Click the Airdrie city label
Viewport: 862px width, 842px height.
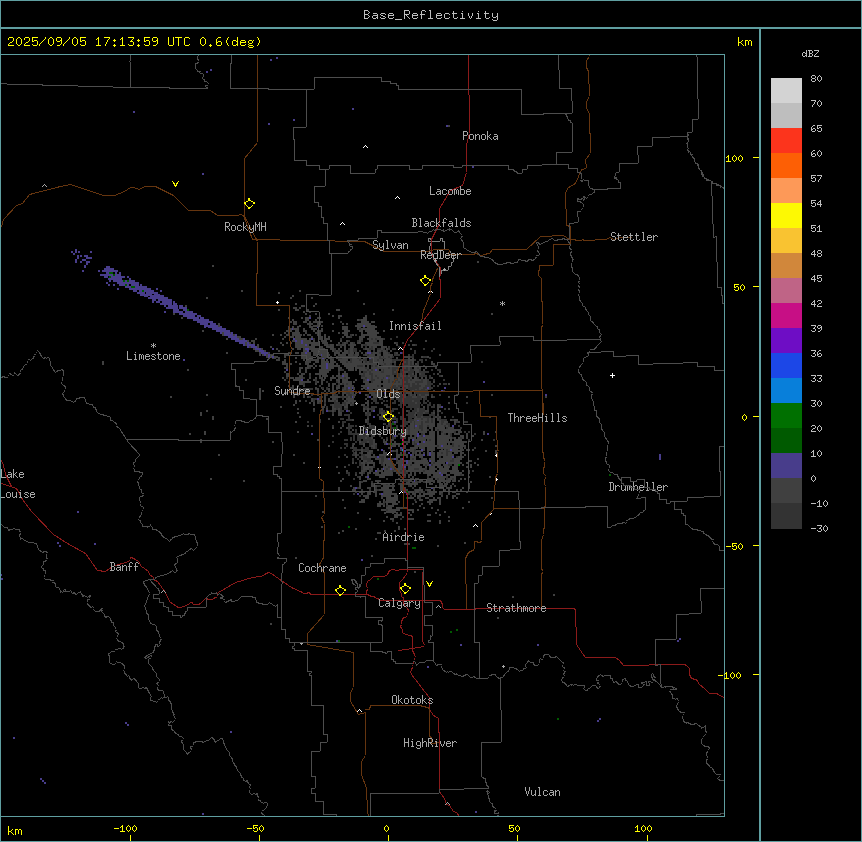403,537
